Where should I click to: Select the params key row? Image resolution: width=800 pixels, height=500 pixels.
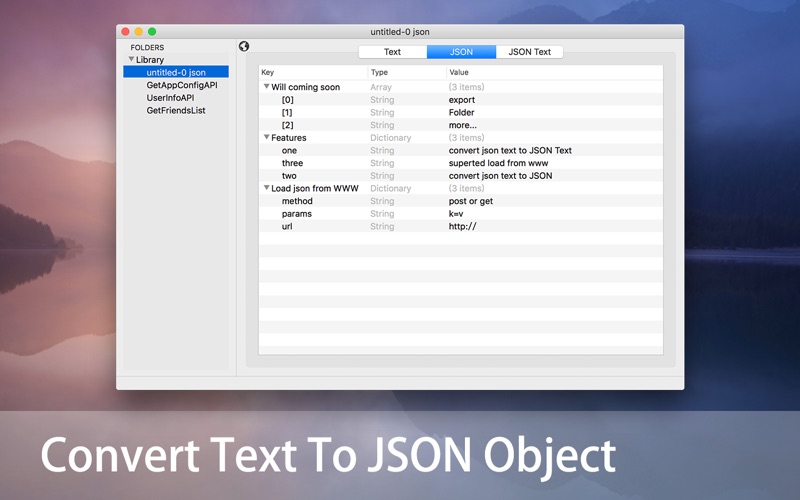click(461, 214)
